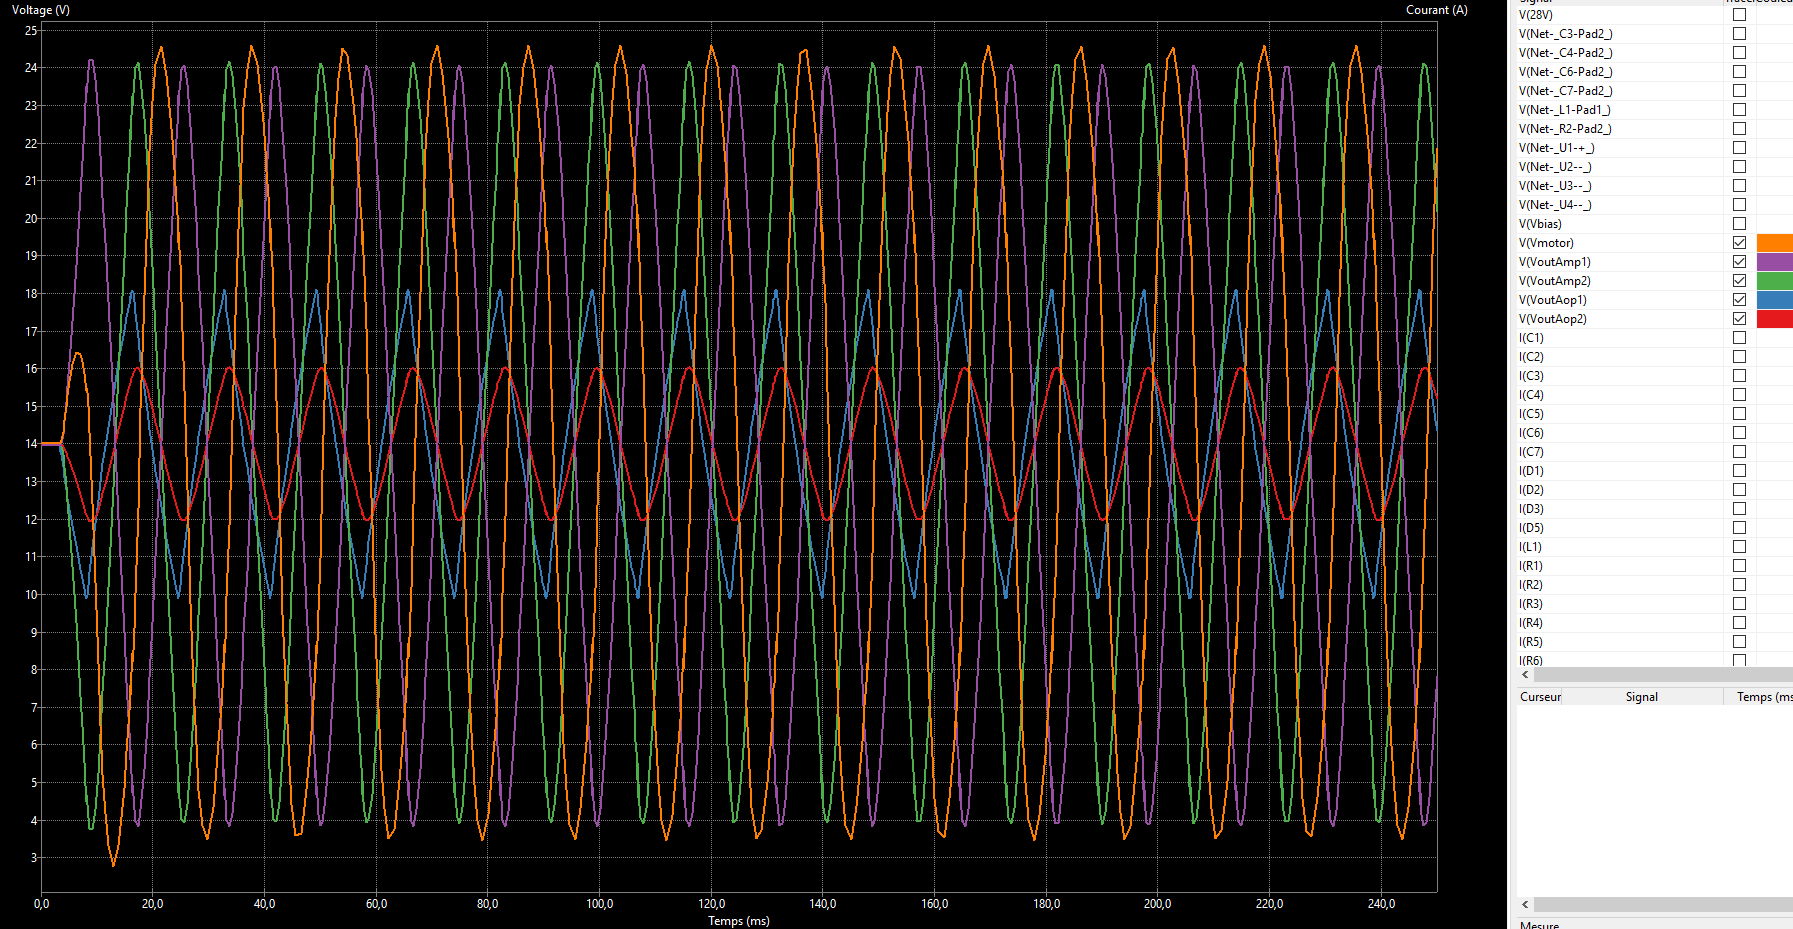Select the V(Net-_C7-Pad2_) signal name

(1565, 91)
